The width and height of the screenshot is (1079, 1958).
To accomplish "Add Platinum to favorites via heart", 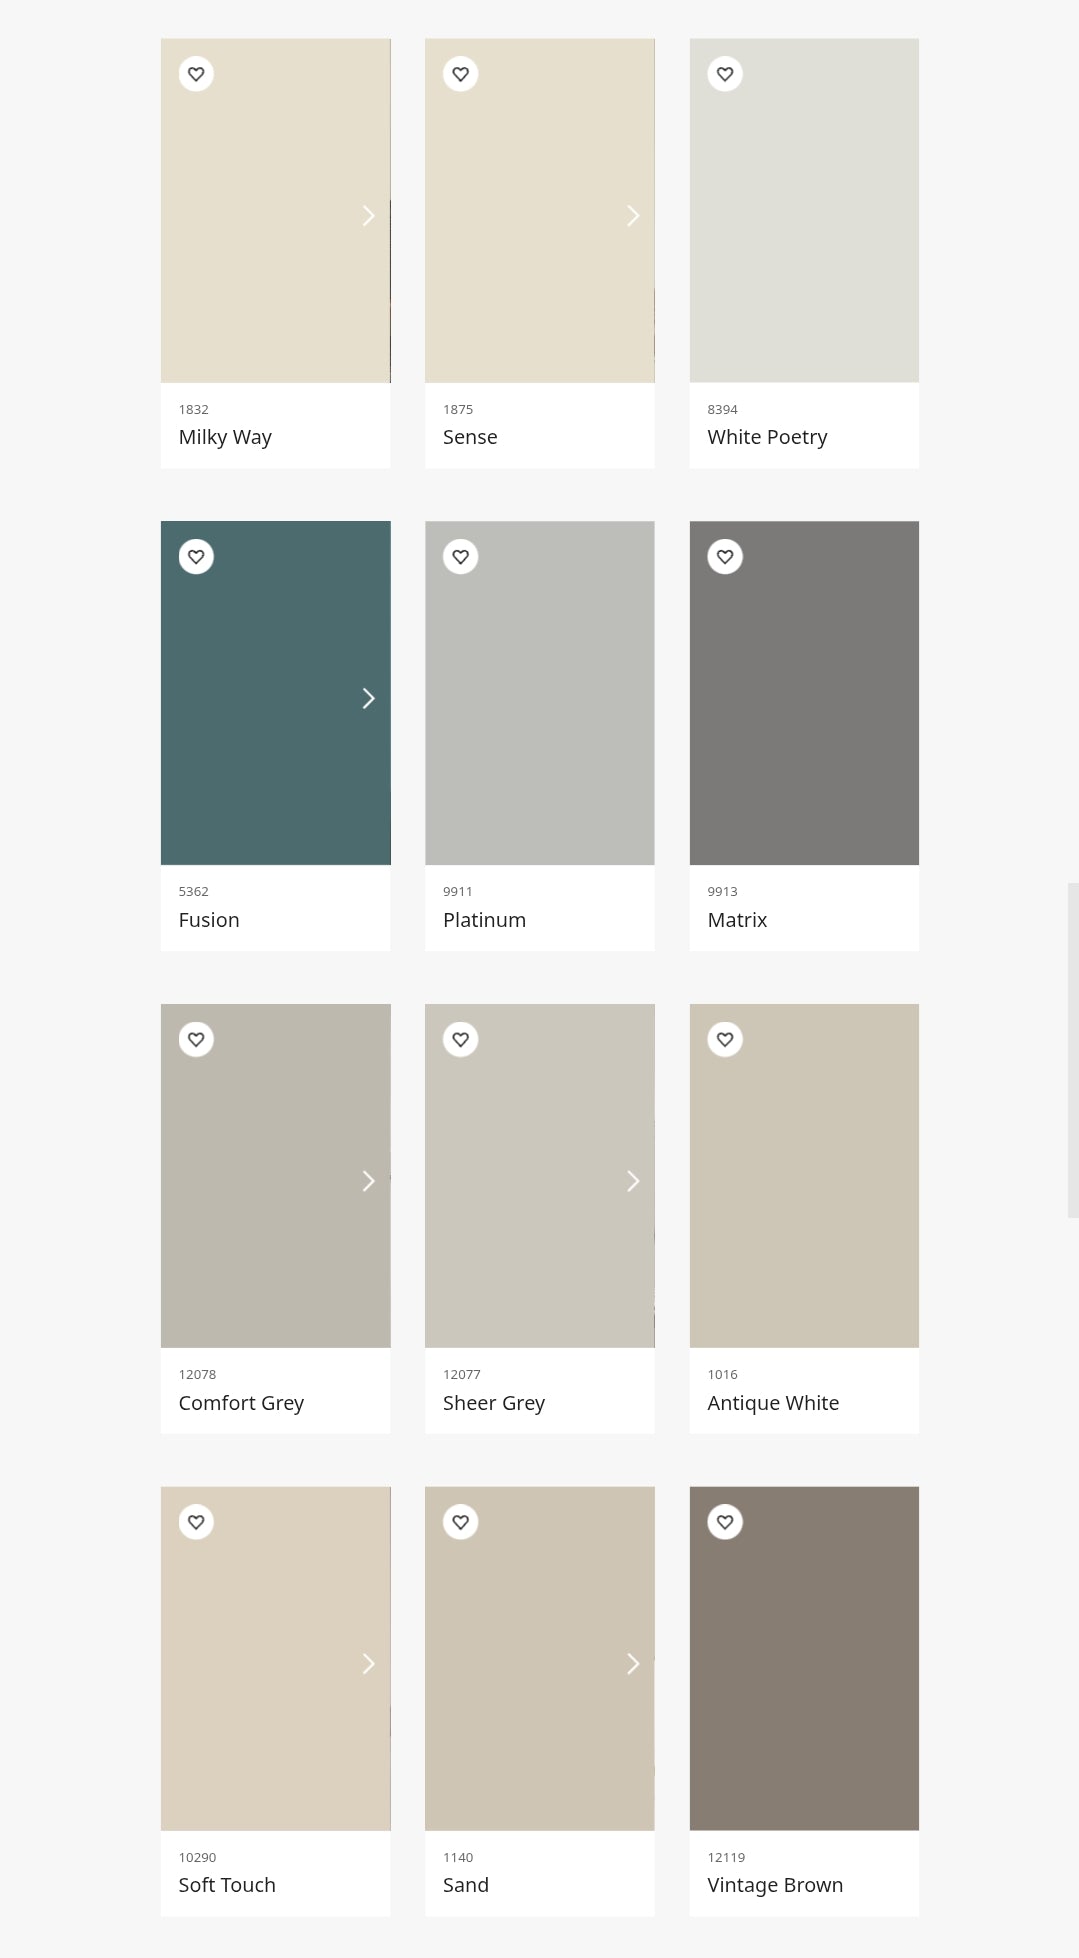I will tap(460, 557).
